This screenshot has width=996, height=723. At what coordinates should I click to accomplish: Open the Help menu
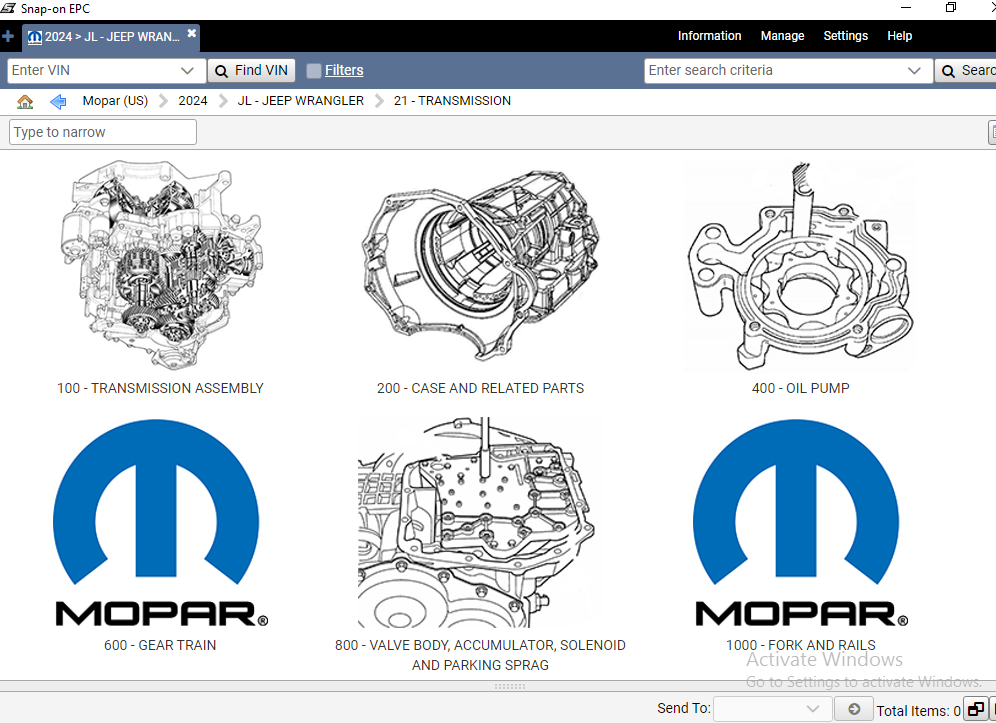click(x=899, y=35)
